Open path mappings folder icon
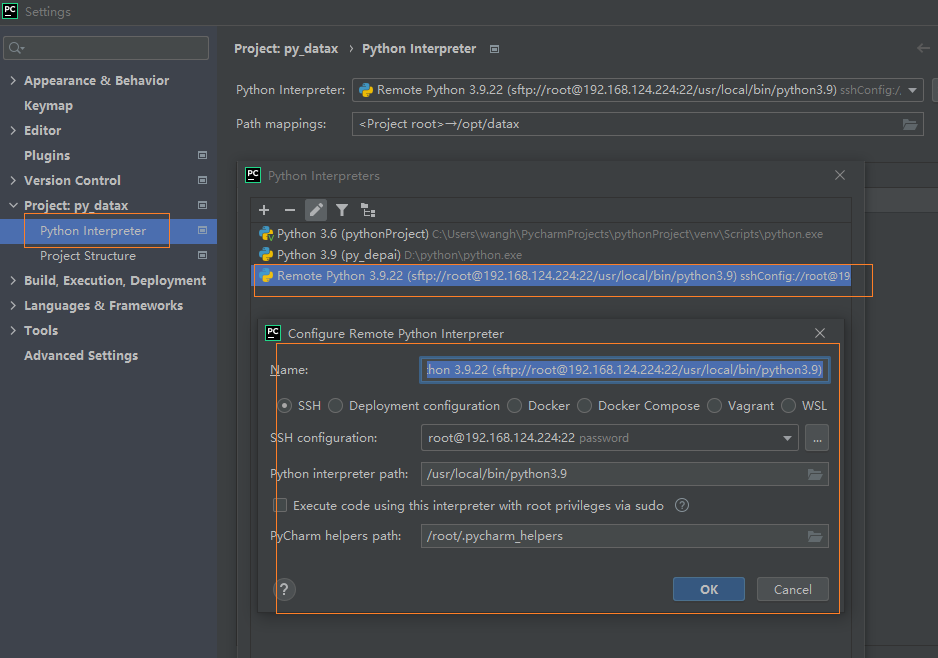This screenshot has height=658, width=938. click(910, 124)
